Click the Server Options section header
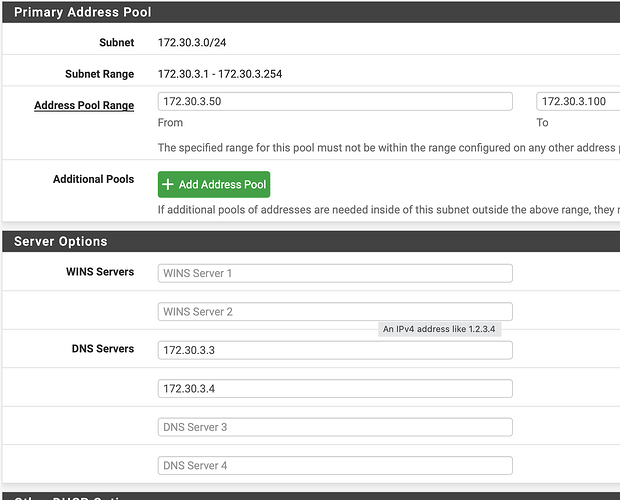The width and height of the screenshot is (620, 500). 60,241
